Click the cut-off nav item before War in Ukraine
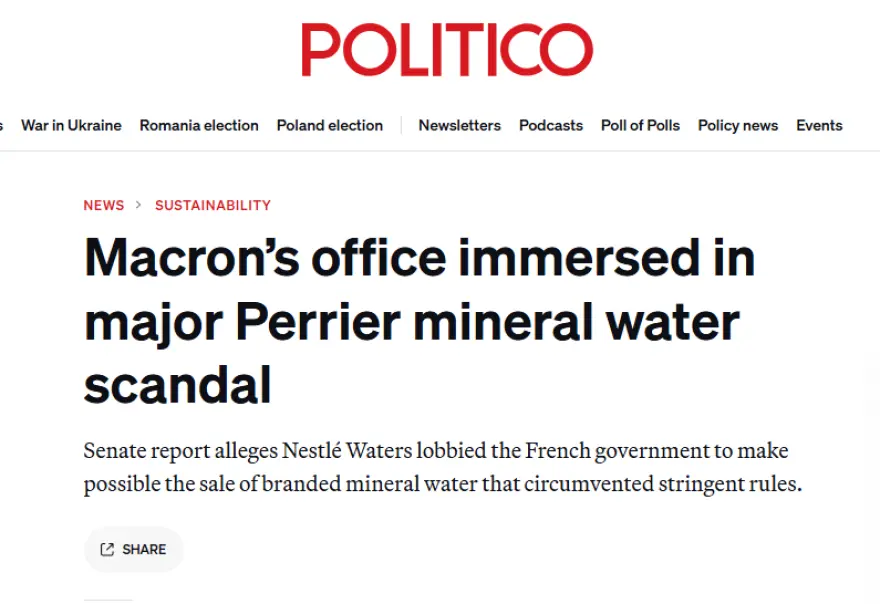This screenshot has width=880, height=604. [2, 125]
